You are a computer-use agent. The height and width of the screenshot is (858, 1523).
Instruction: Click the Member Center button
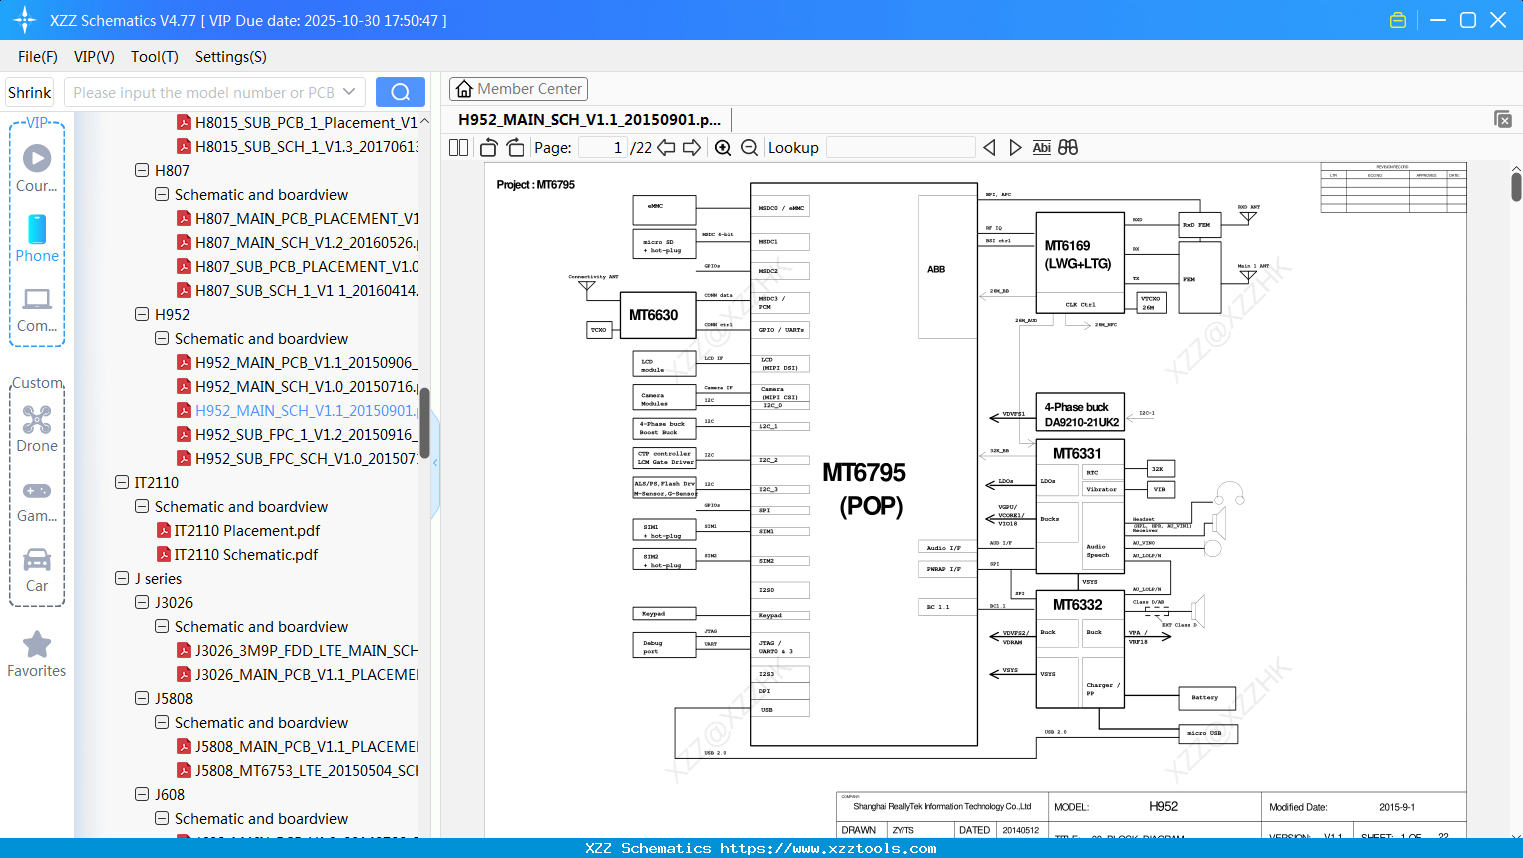point(518,88)
